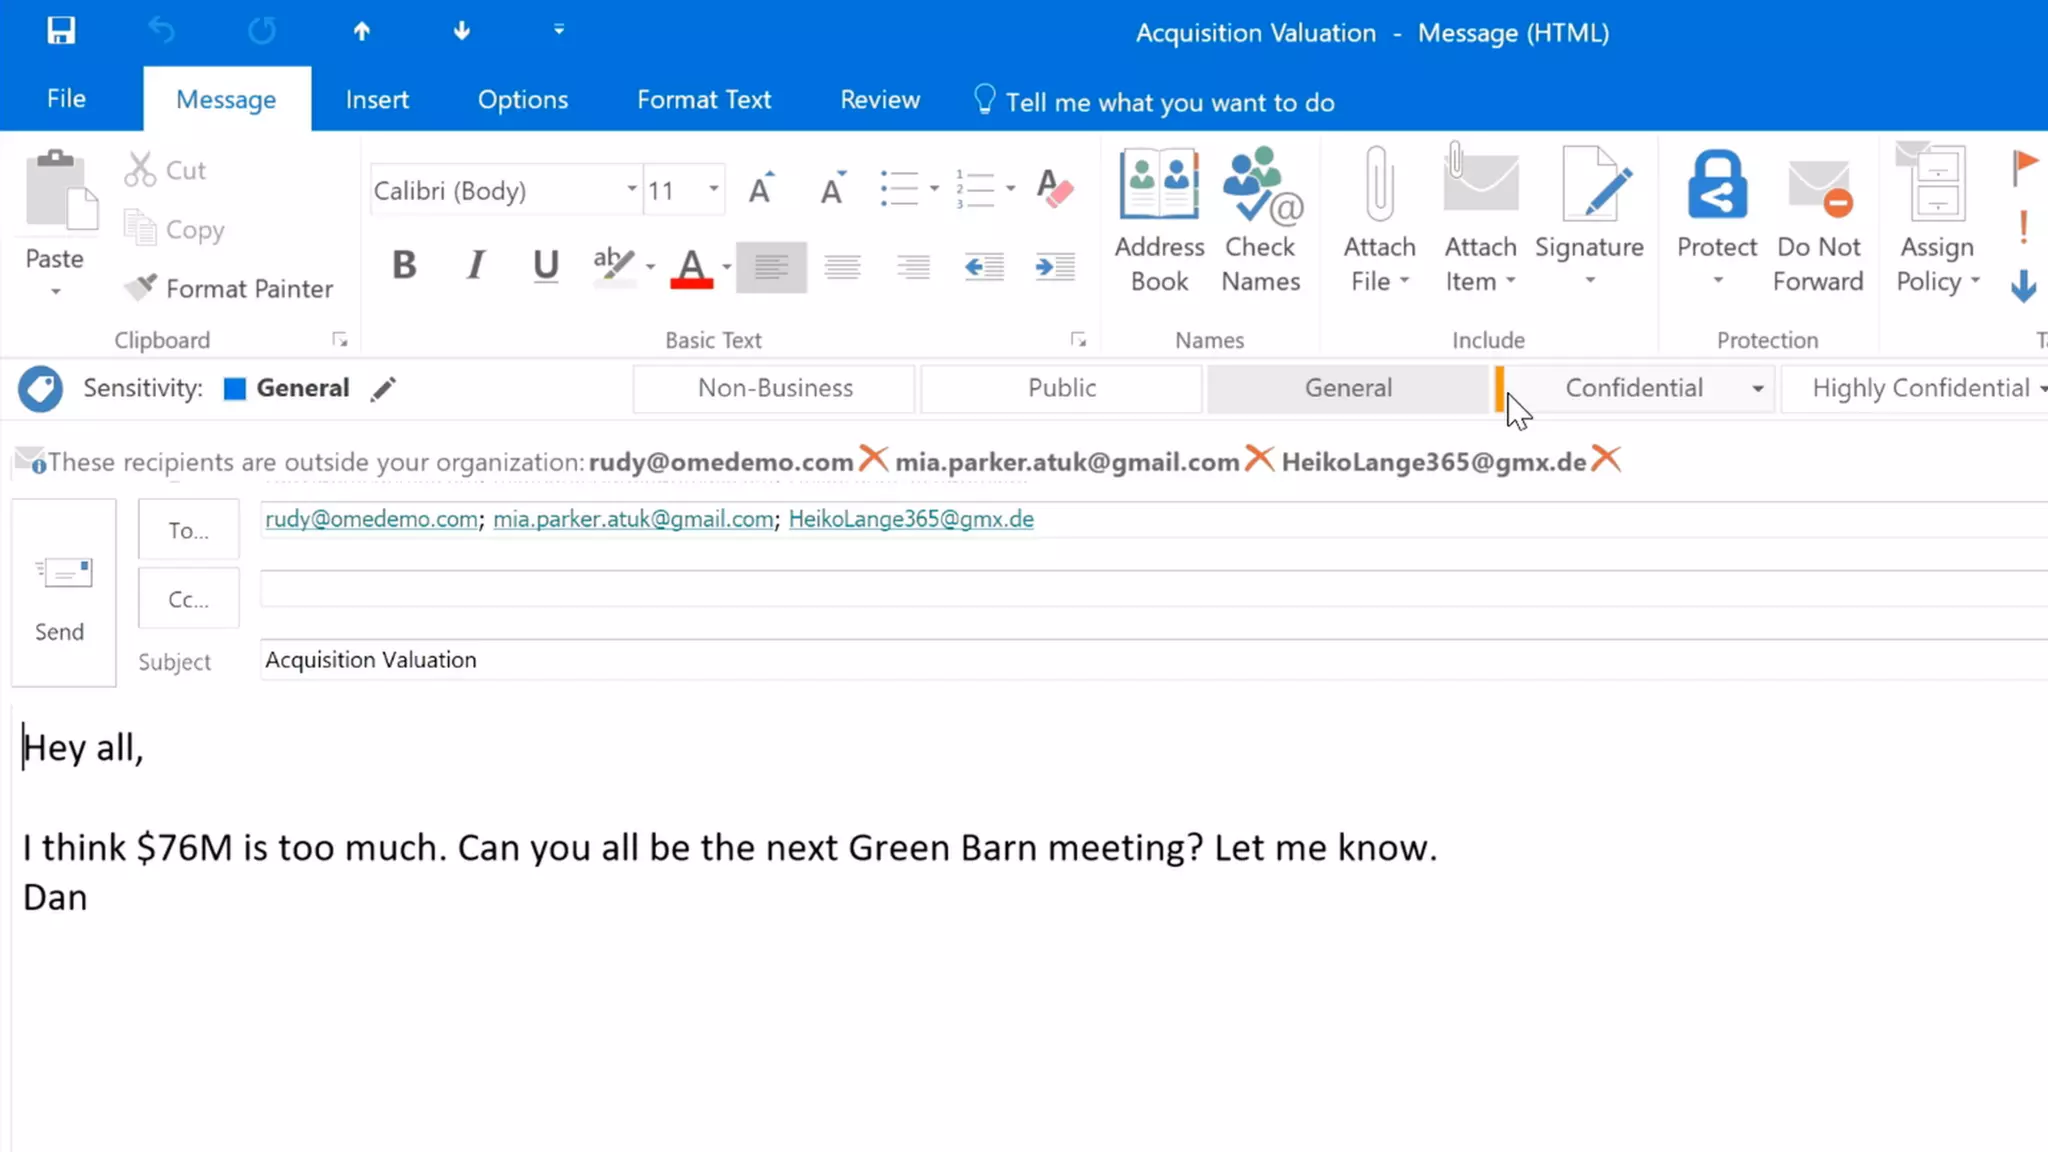Mark High Importance exclamation

point(2024,227)
